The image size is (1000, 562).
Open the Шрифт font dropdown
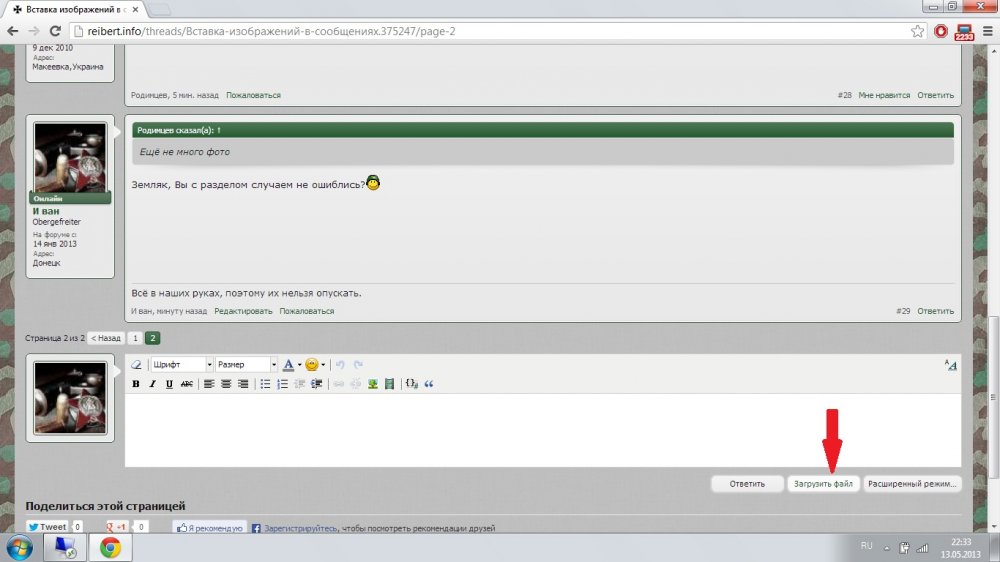tap(181, 364)
